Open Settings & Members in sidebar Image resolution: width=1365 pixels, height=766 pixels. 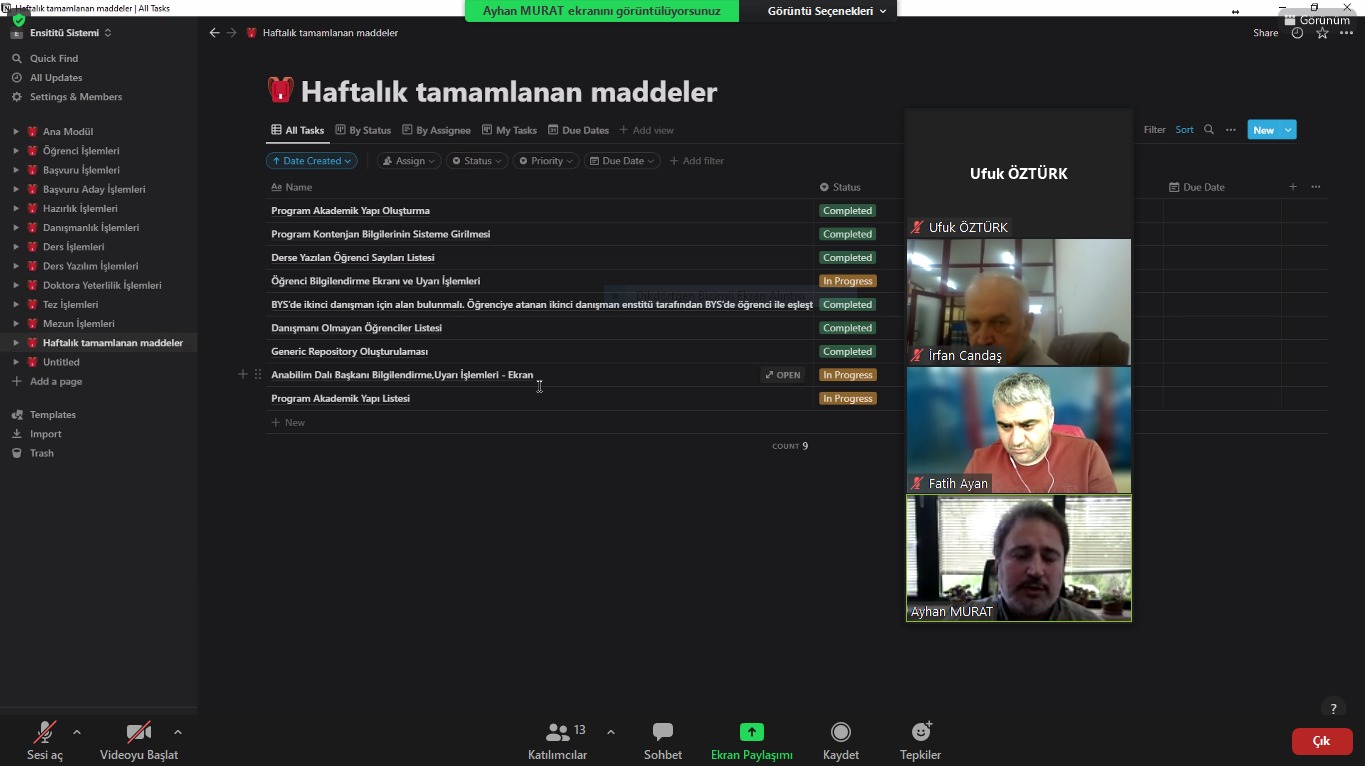coord(75,97)
